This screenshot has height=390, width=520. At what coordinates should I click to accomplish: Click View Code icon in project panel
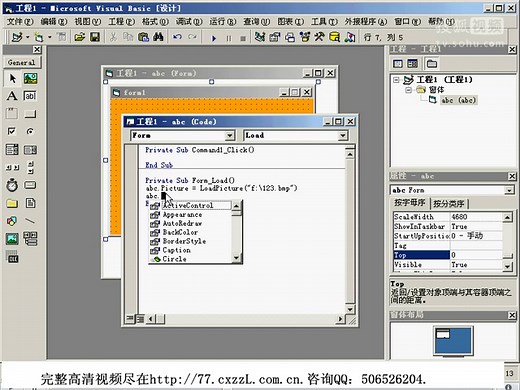coord(398,63)
